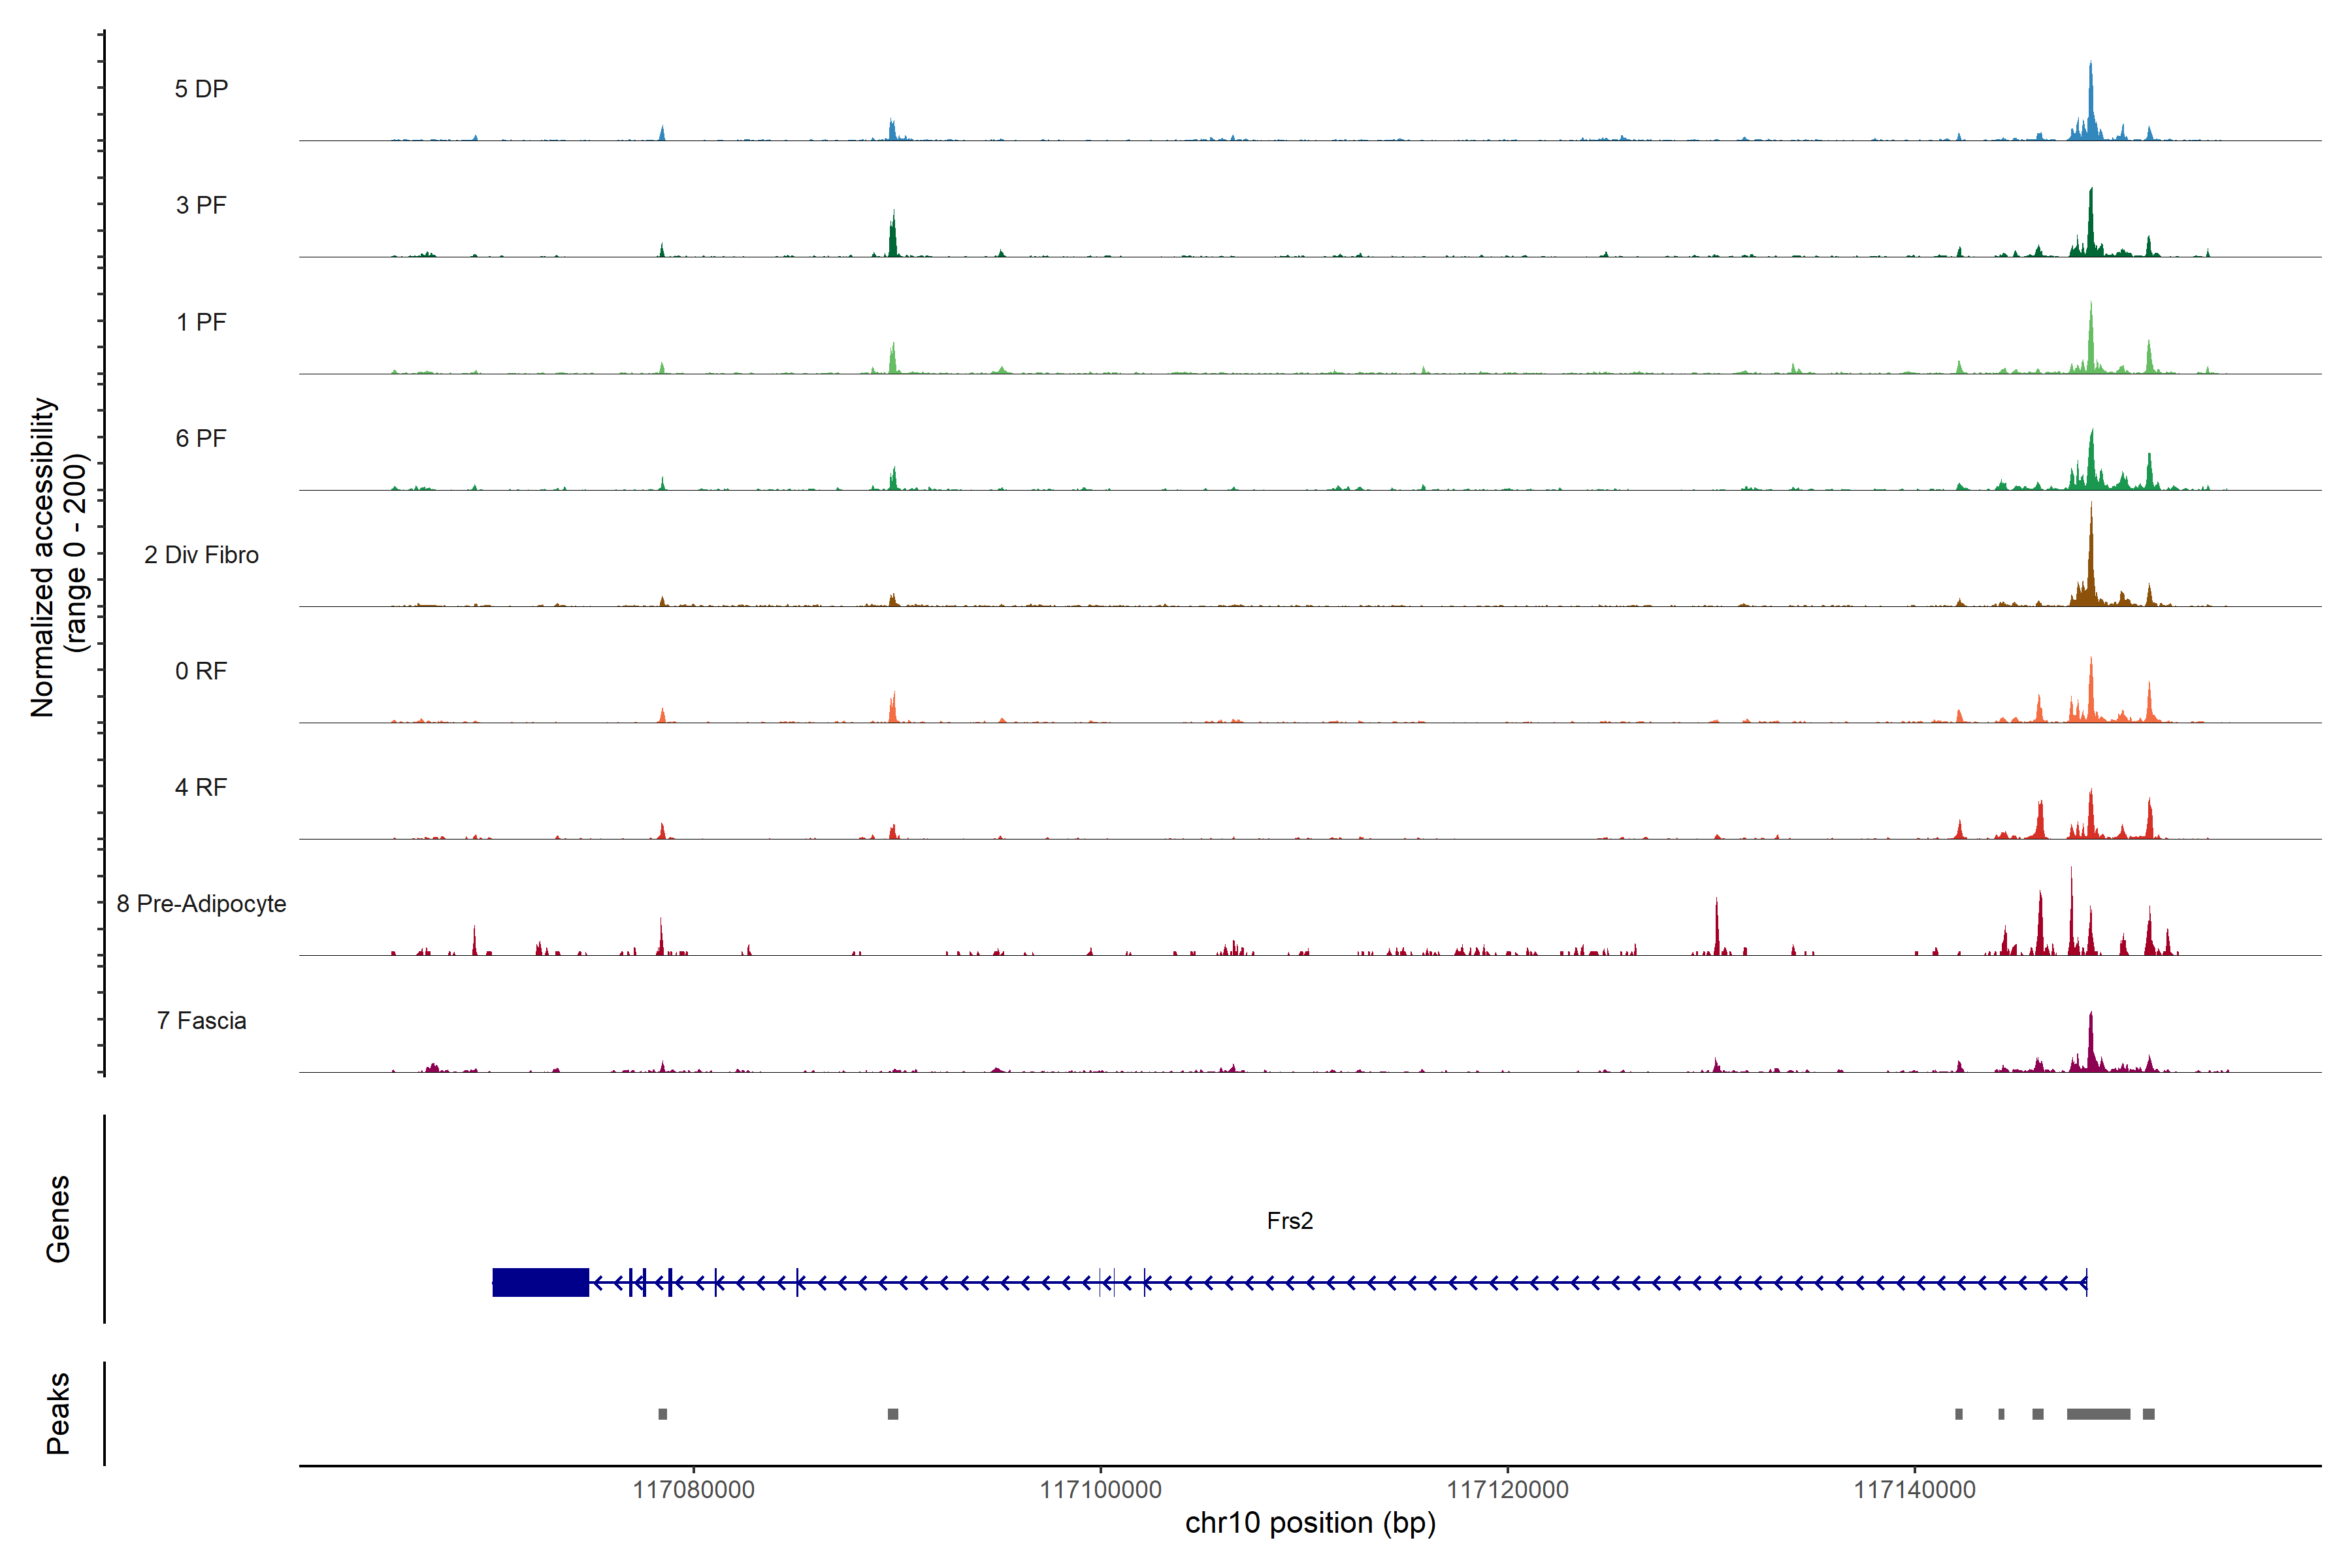
Task: Click the 117140000 axis tick label
Action: 1914,1490
